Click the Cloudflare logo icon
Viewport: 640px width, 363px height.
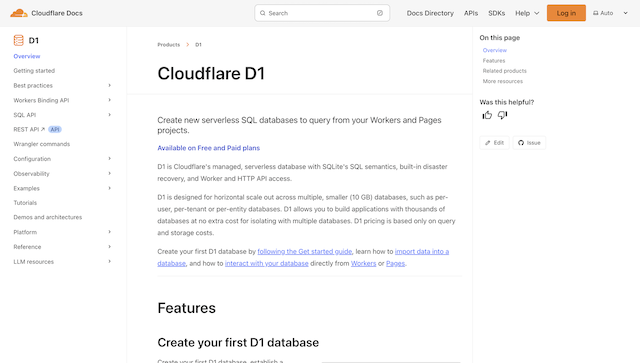19,13
